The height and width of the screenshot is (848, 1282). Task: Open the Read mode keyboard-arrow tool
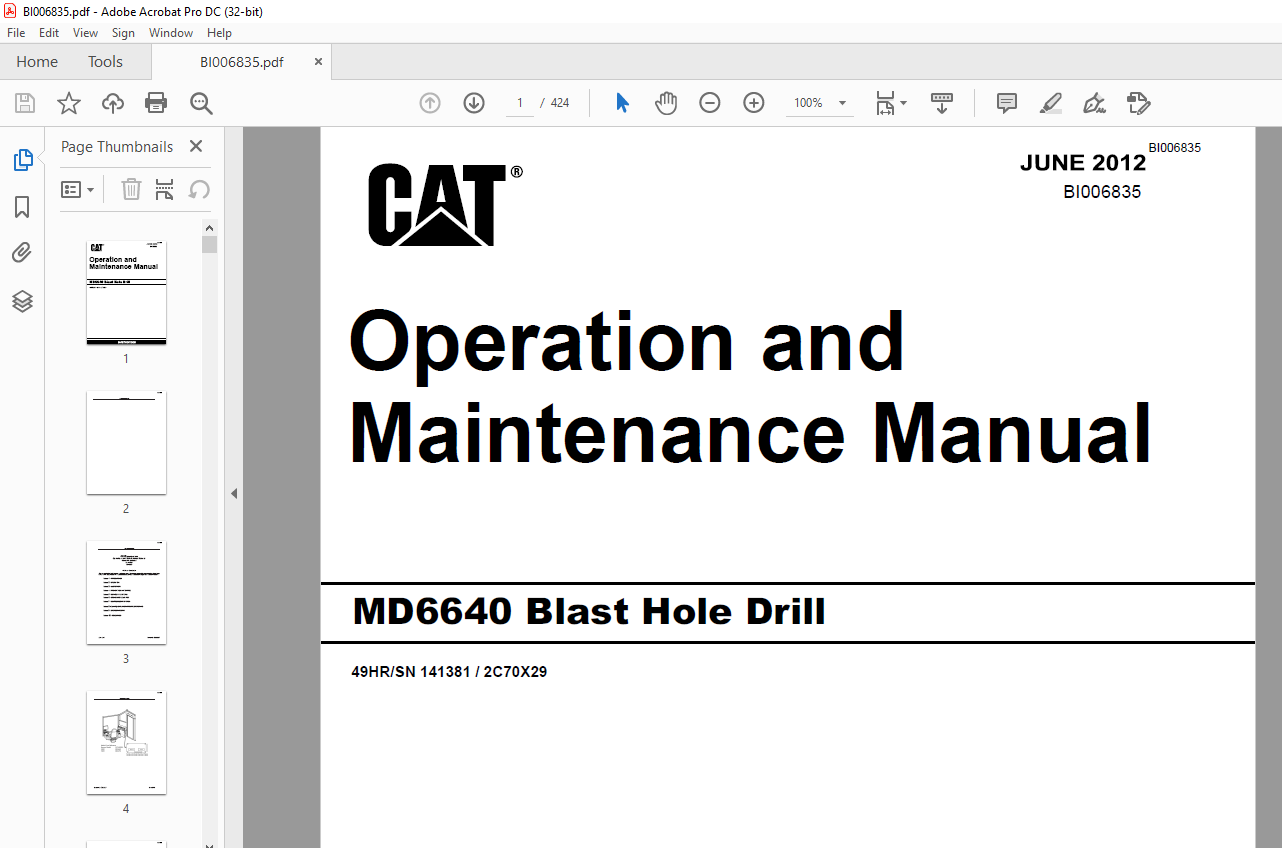(942, 103)
